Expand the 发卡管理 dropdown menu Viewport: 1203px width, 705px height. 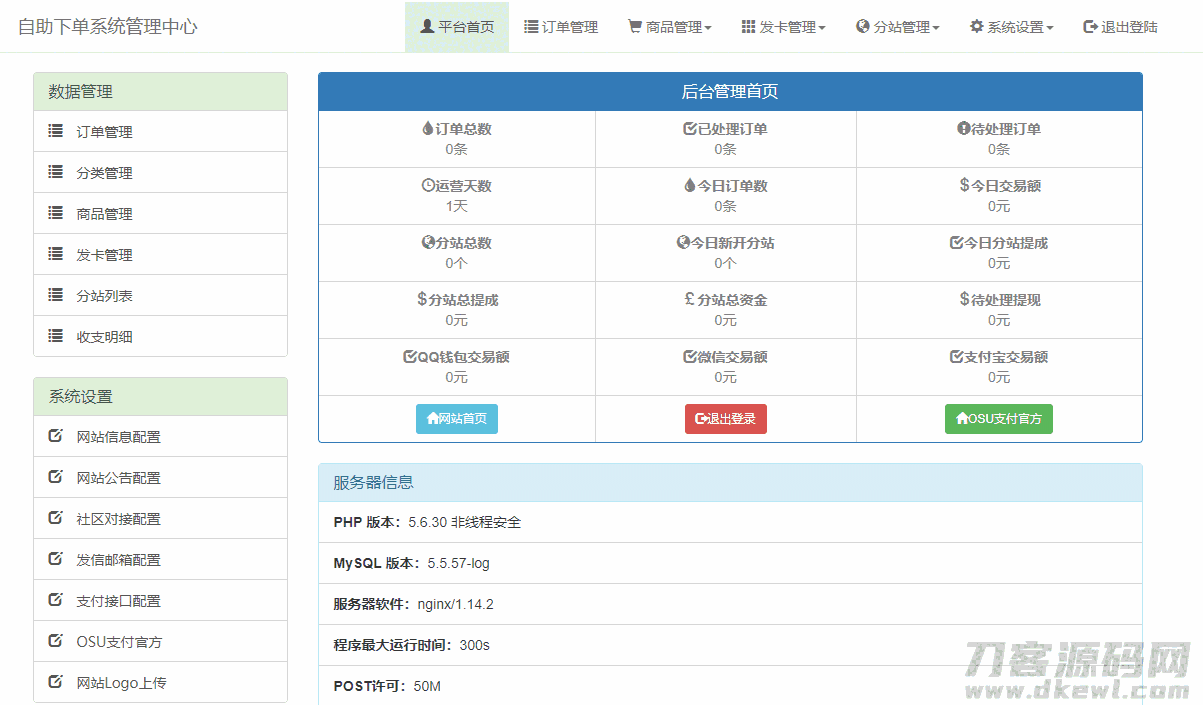click(784, 27)
